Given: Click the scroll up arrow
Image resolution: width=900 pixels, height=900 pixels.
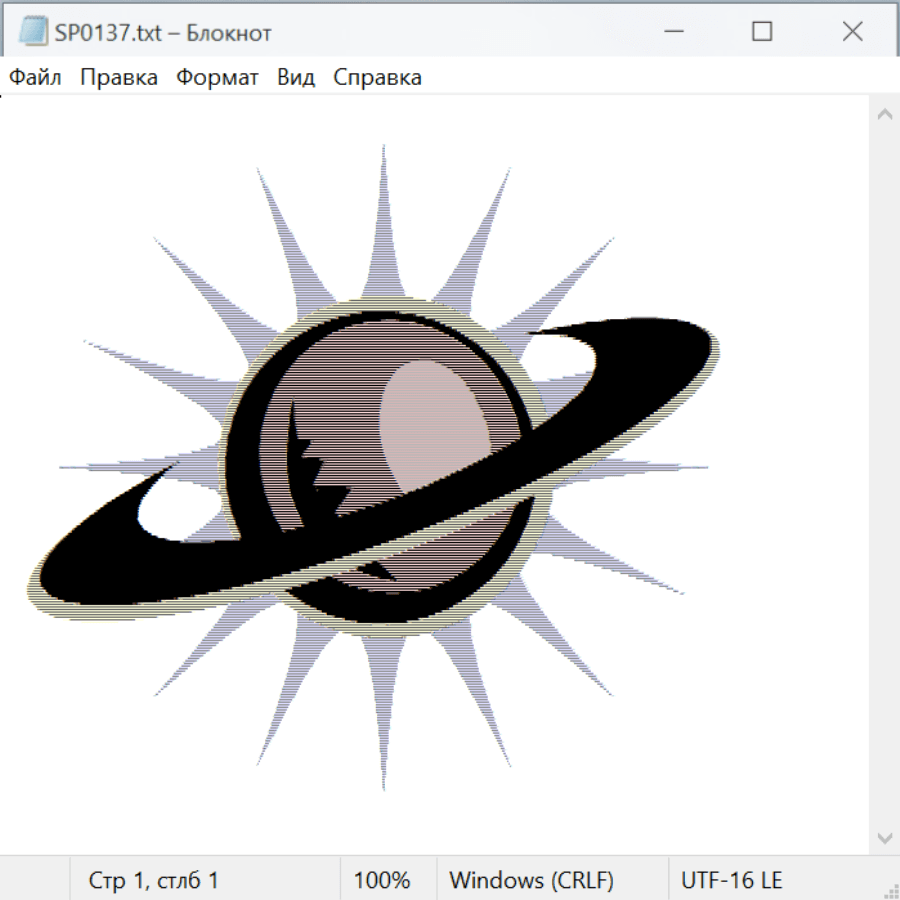Looking at the screenshot, I should pyautogui.click(x=884, y=115).
